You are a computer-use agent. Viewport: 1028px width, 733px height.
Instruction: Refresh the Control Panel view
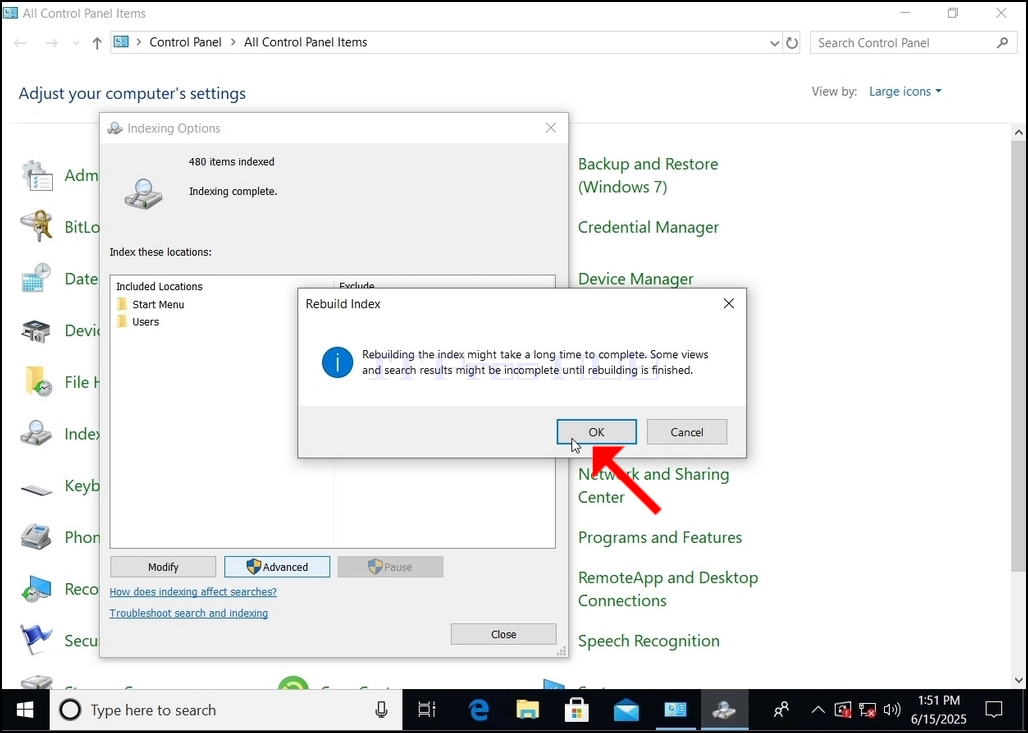[x=792, y=43]
